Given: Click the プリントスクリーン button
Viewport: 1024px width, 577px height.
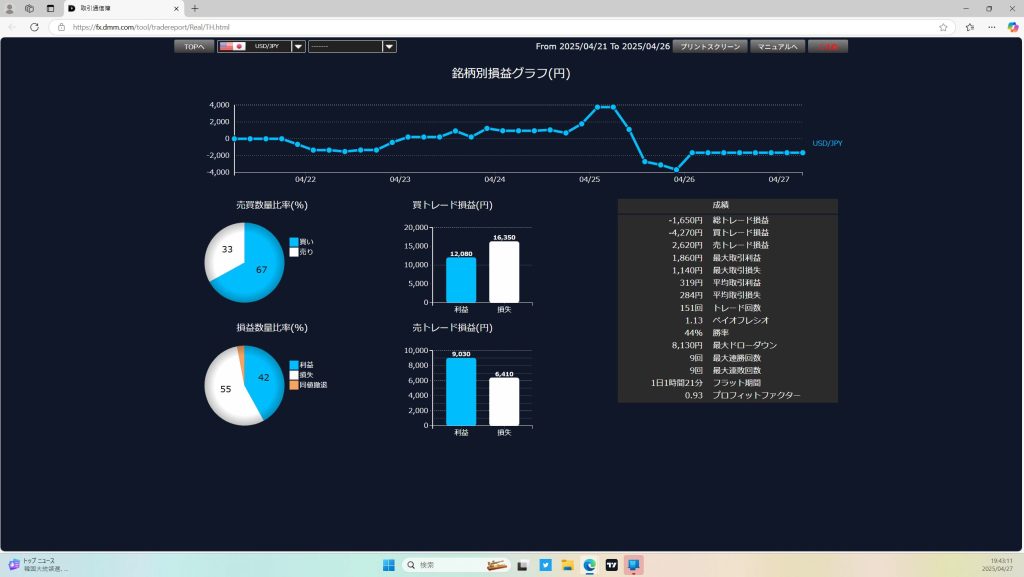Looking at the screenshot, I should point(709,46).
